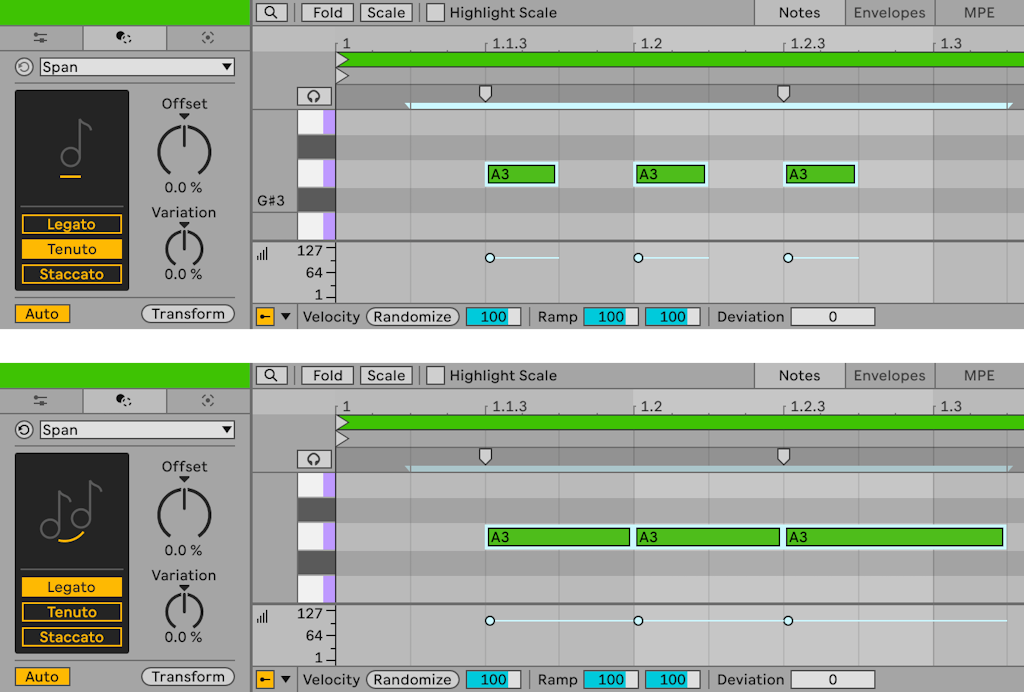Screen dimensions: 1024x692
Task: Switch to MPE tab in lower editor
Action: 980,375
